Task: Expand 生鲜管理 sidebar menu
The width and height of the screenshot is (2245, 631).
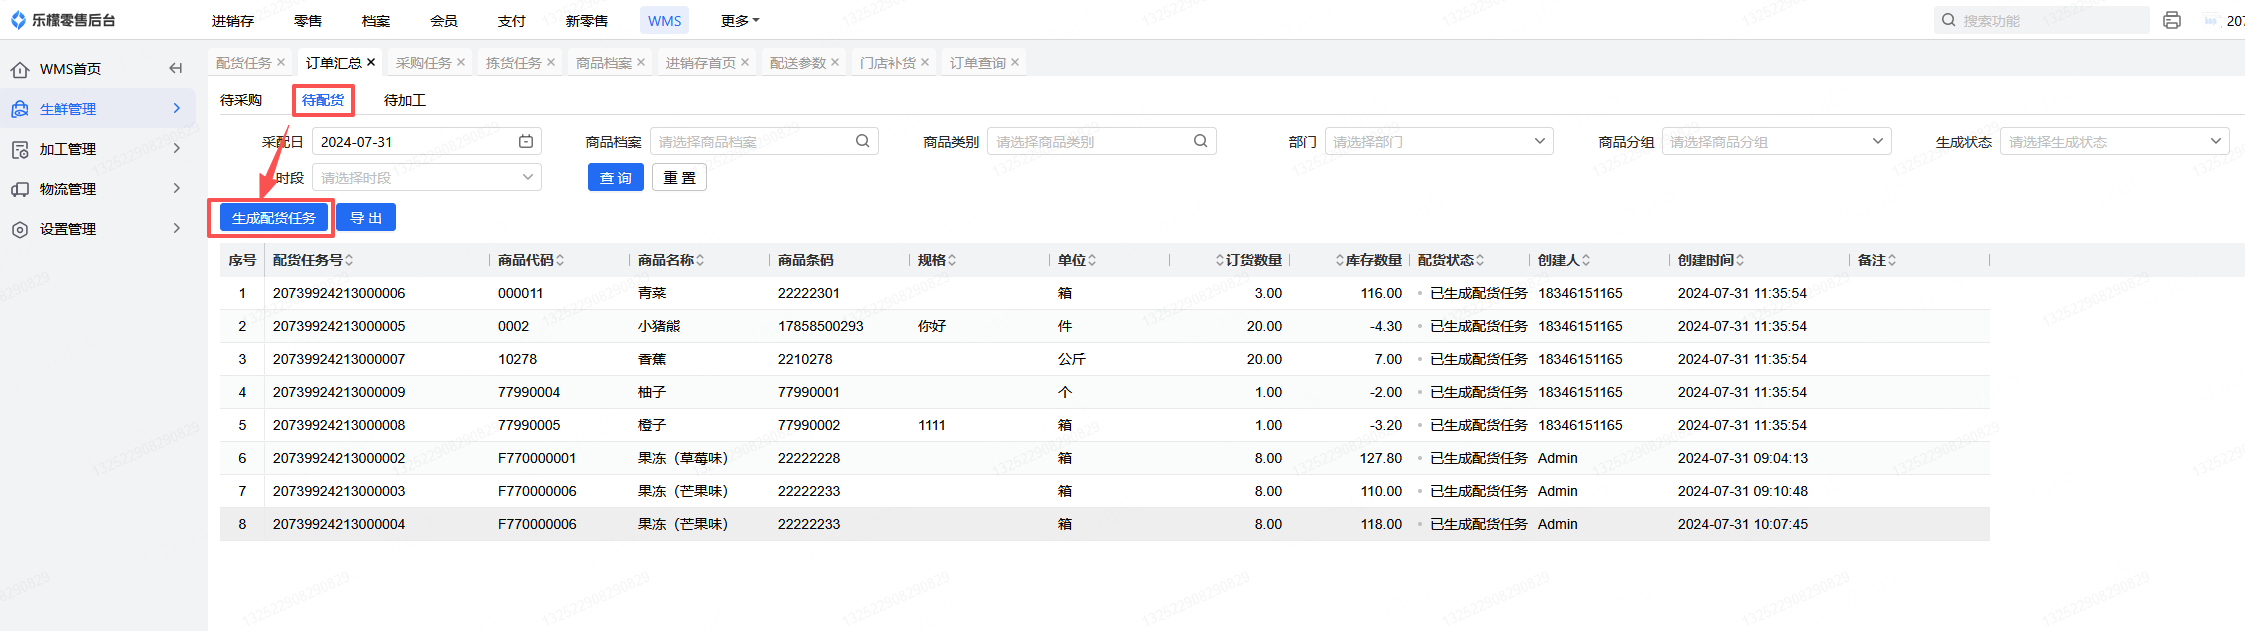Action: tap(98, 108)
